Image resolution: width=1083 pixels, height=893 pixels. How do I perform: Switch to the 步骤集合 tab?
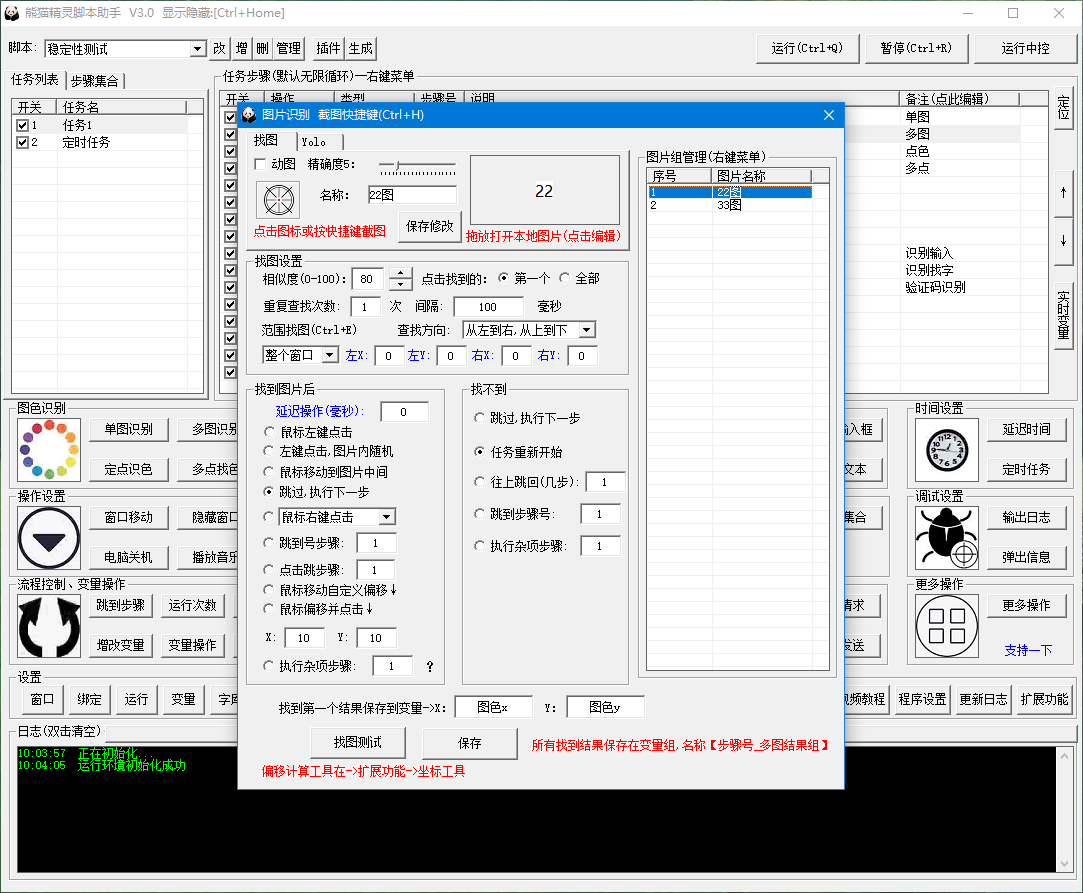click(x=96, y=81)
